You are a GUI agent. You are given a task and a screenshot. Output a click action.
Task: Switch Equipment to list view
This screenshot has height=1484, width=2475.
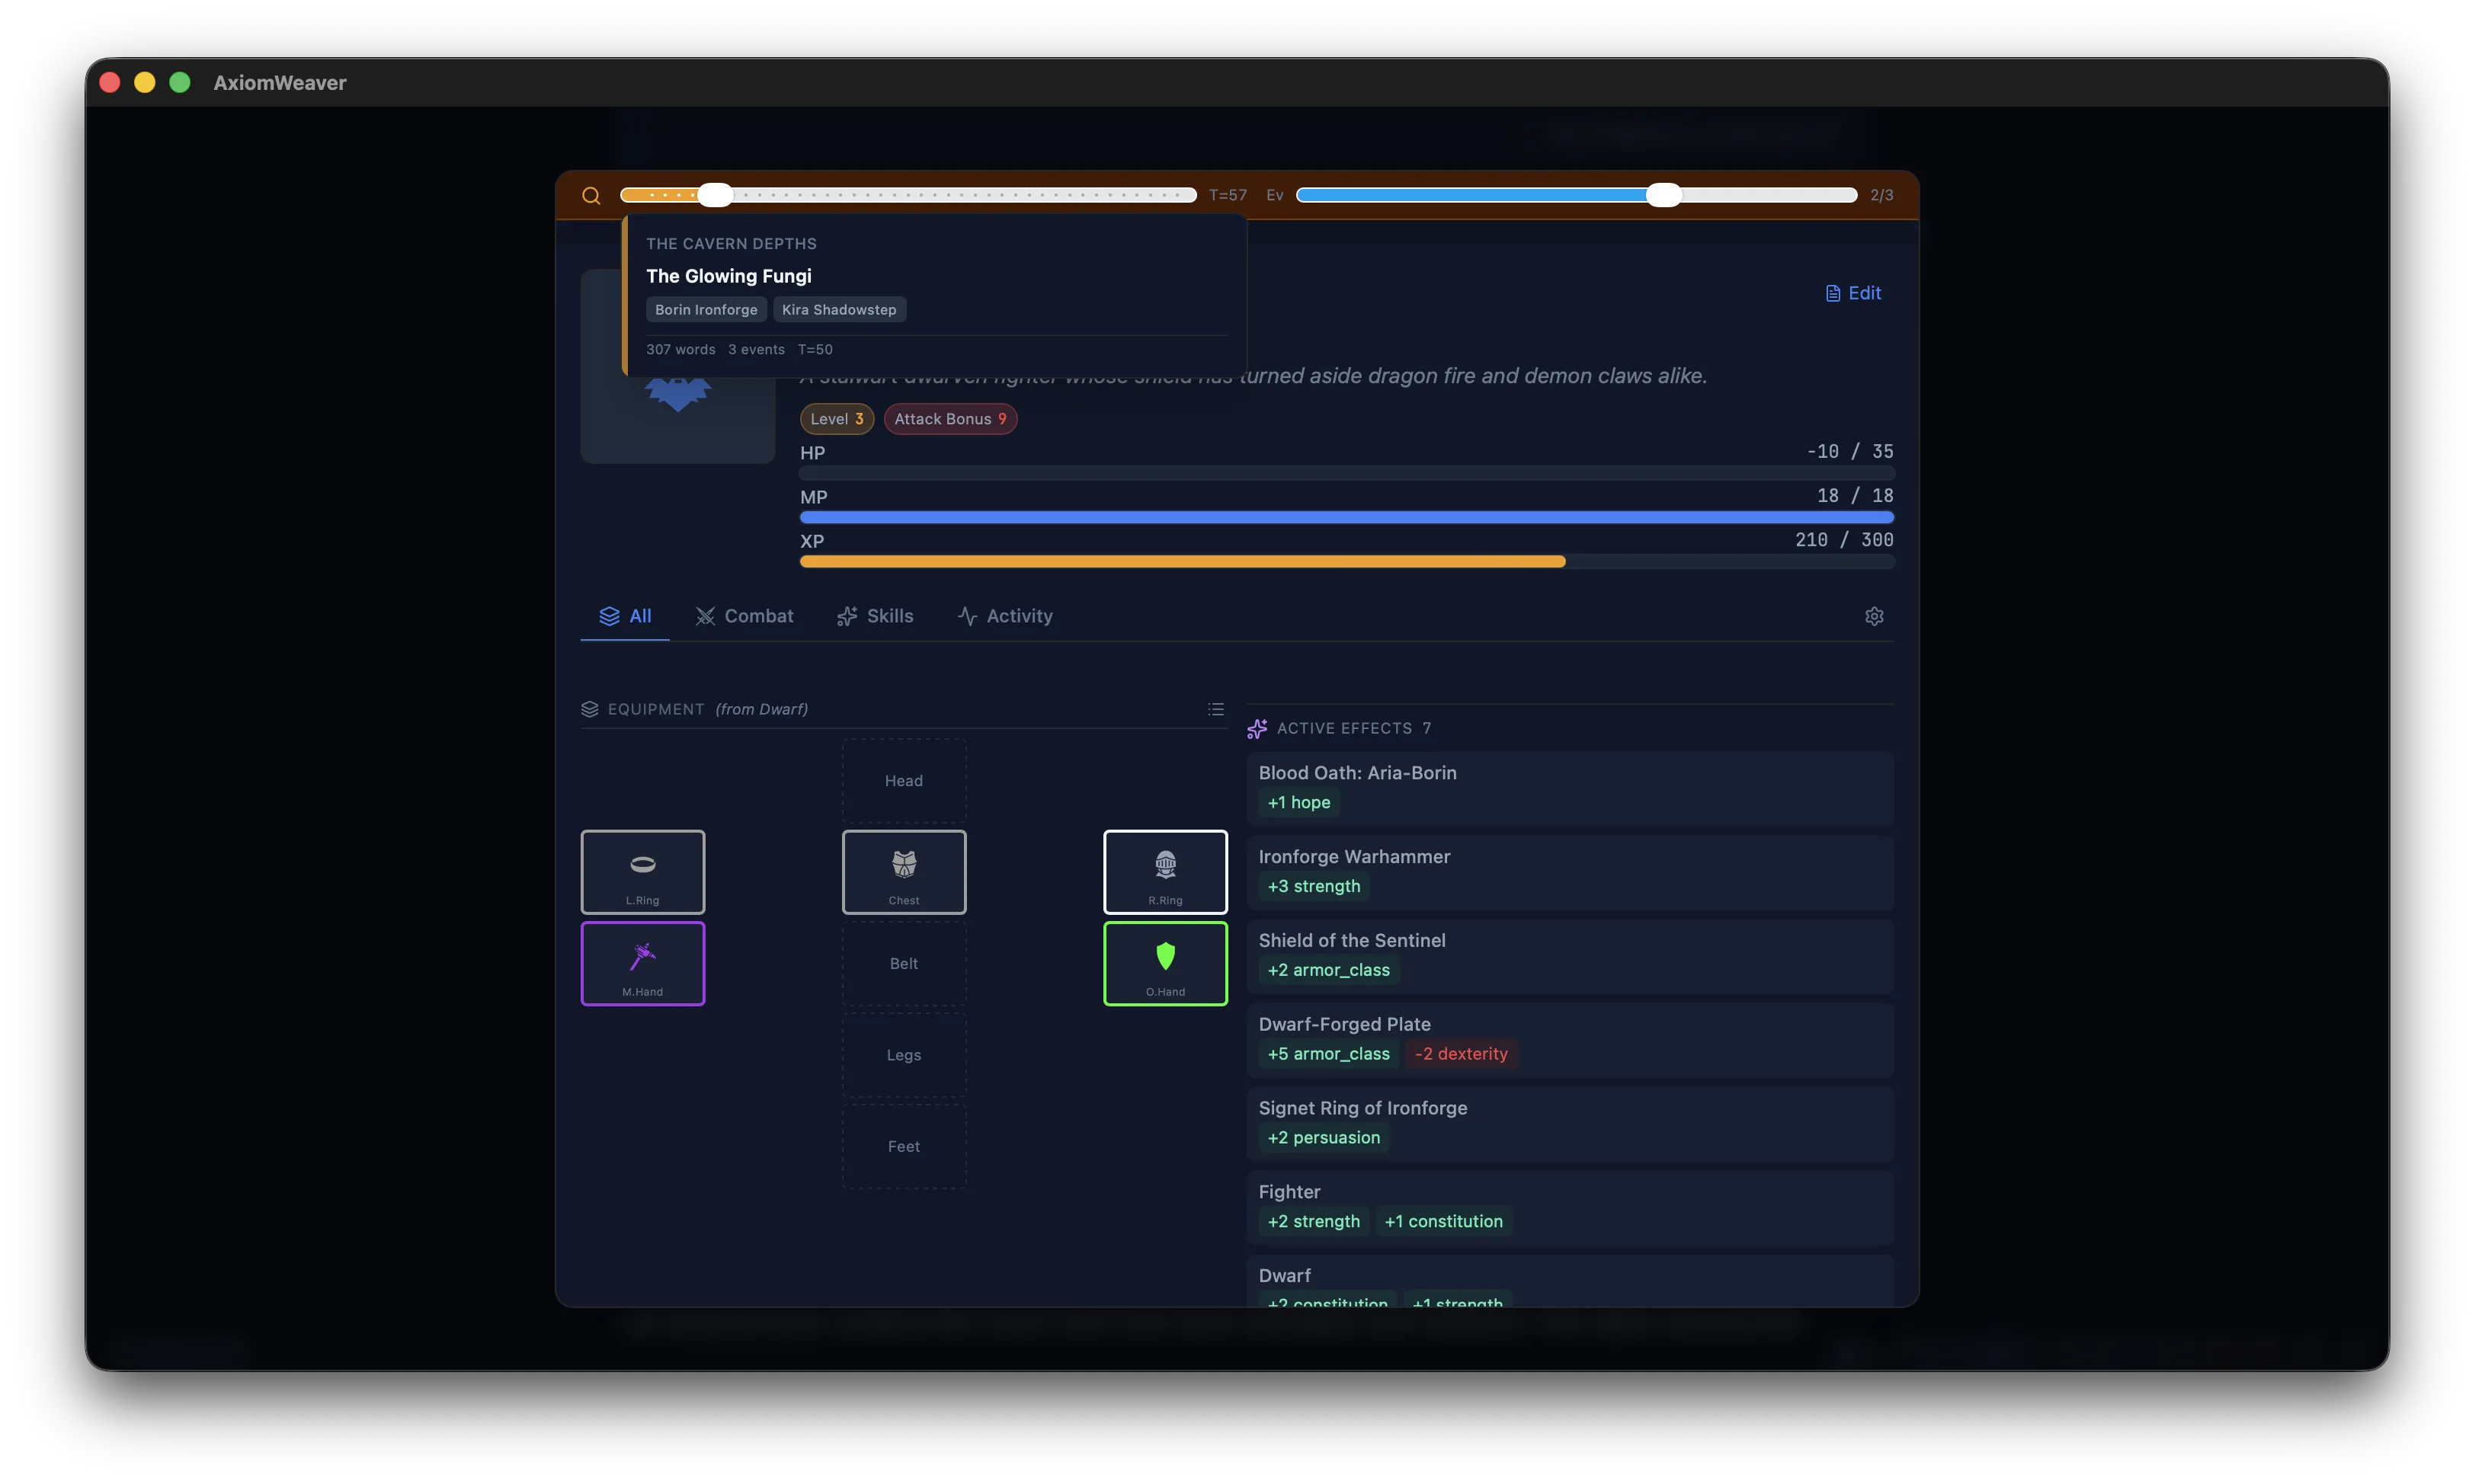[x=1216, y=709]
